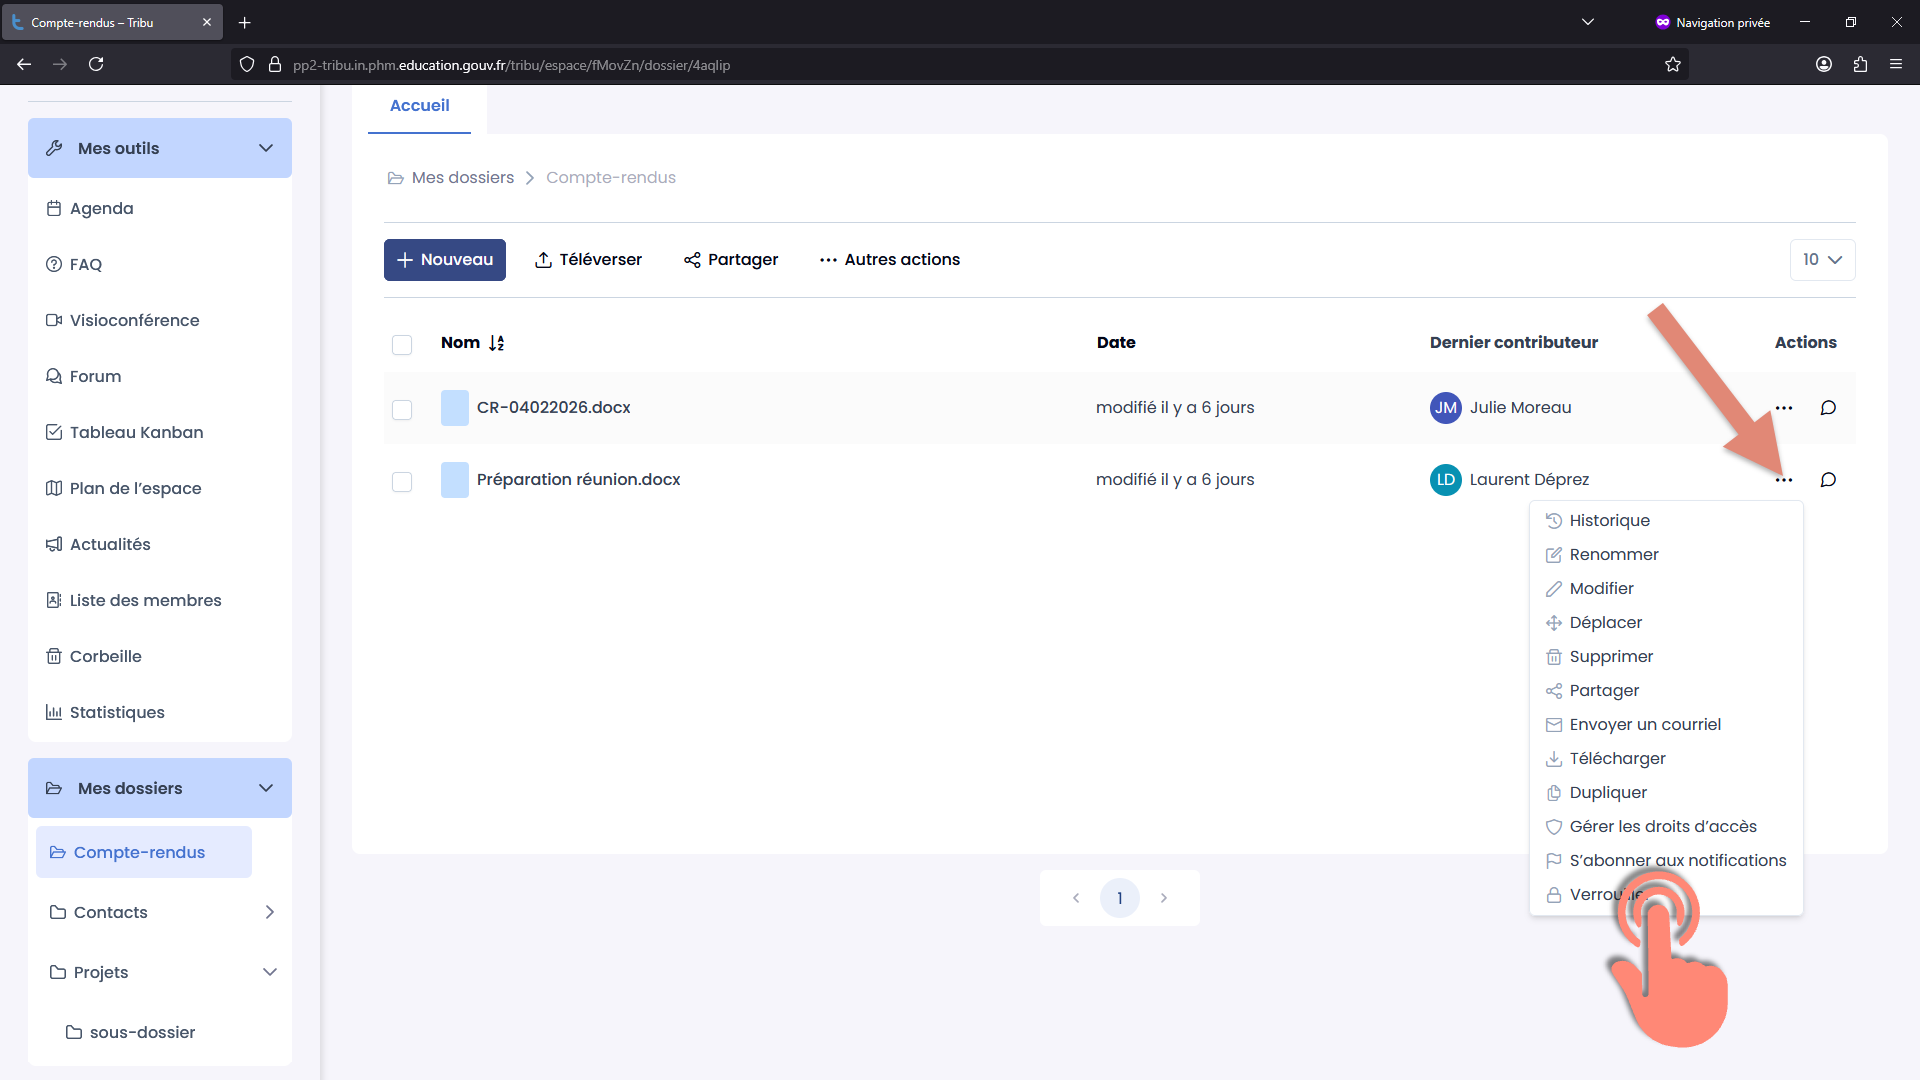Viewport: 1920px width, 1080px height.
Task: Check the Préparation réunion.docx row checkbox
Action: point(402,482)
